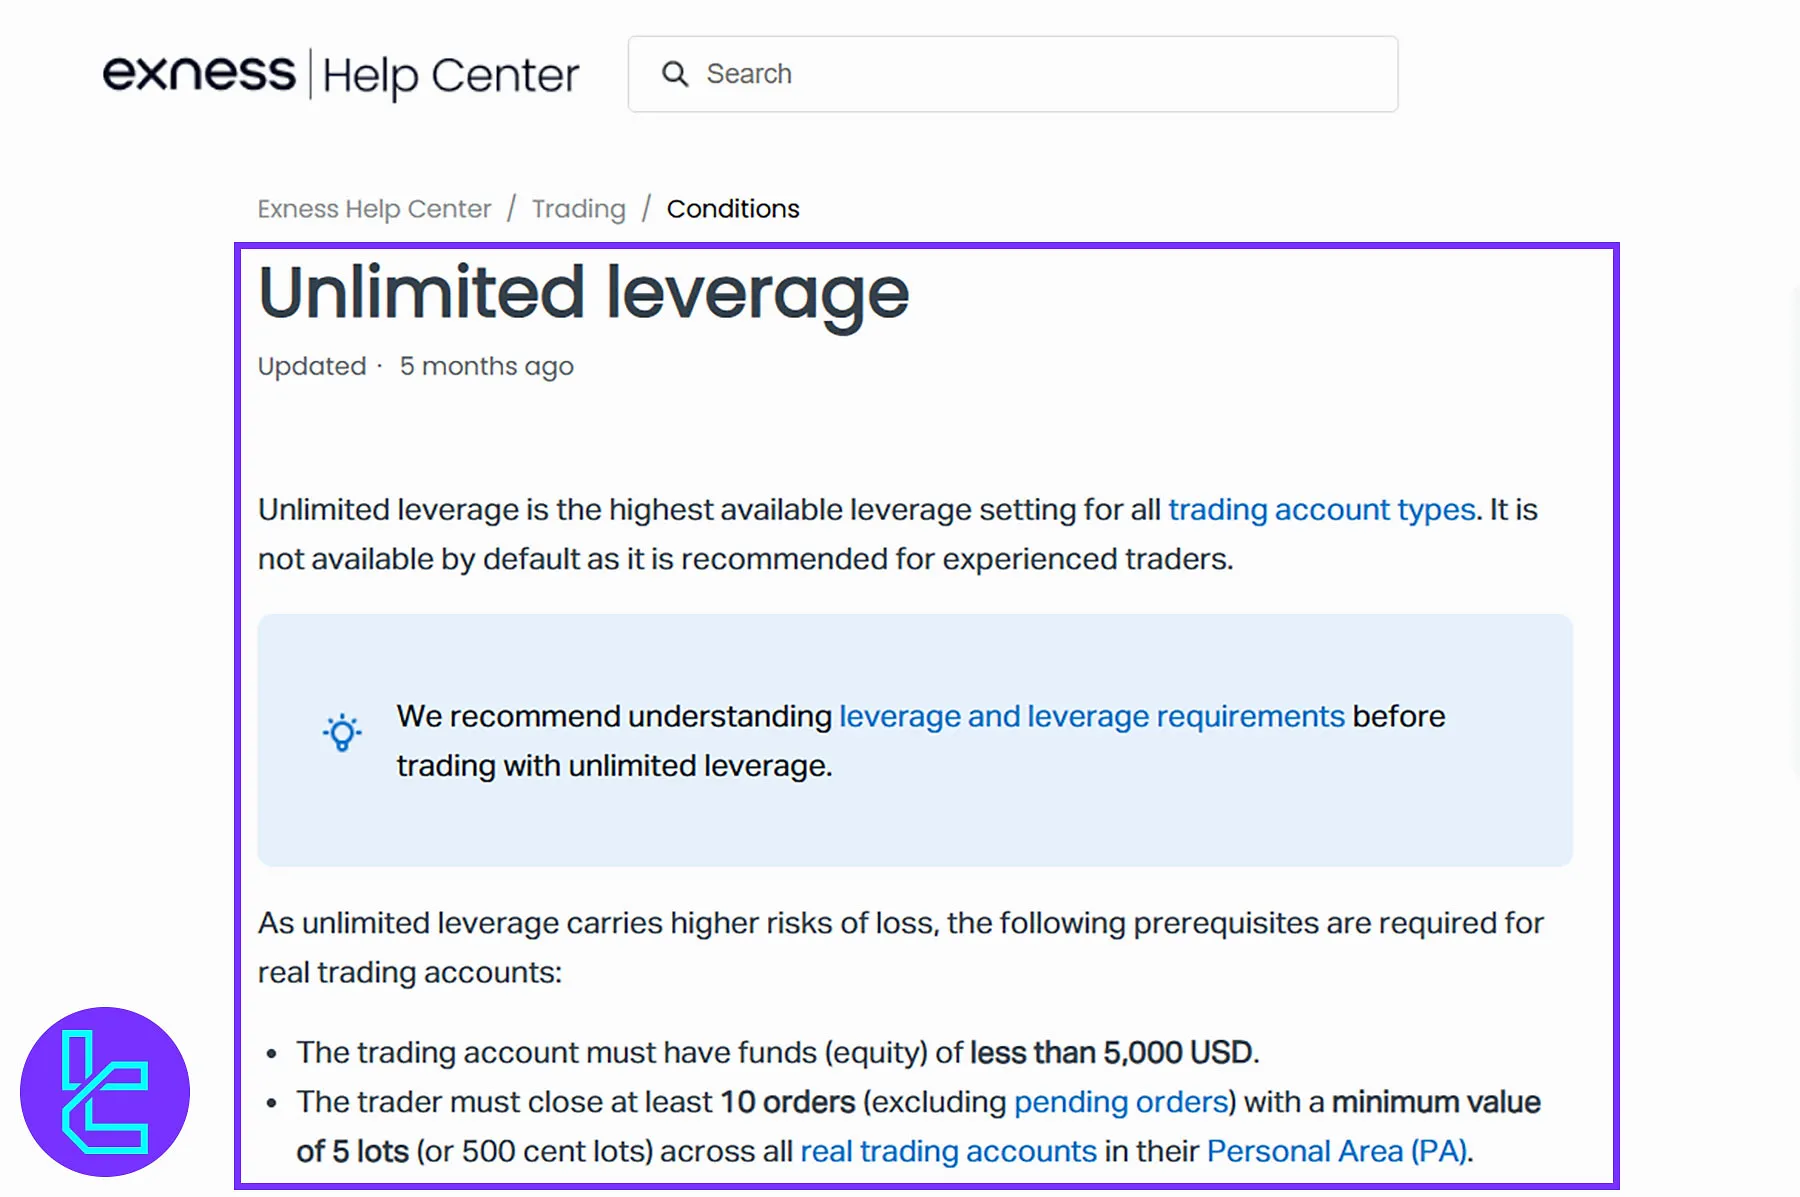Image resolution: width=1800 pixels, height=1197 pixels.
Task: Follow the leverage and leverage requirements link
Action: tap(1091, 717)
